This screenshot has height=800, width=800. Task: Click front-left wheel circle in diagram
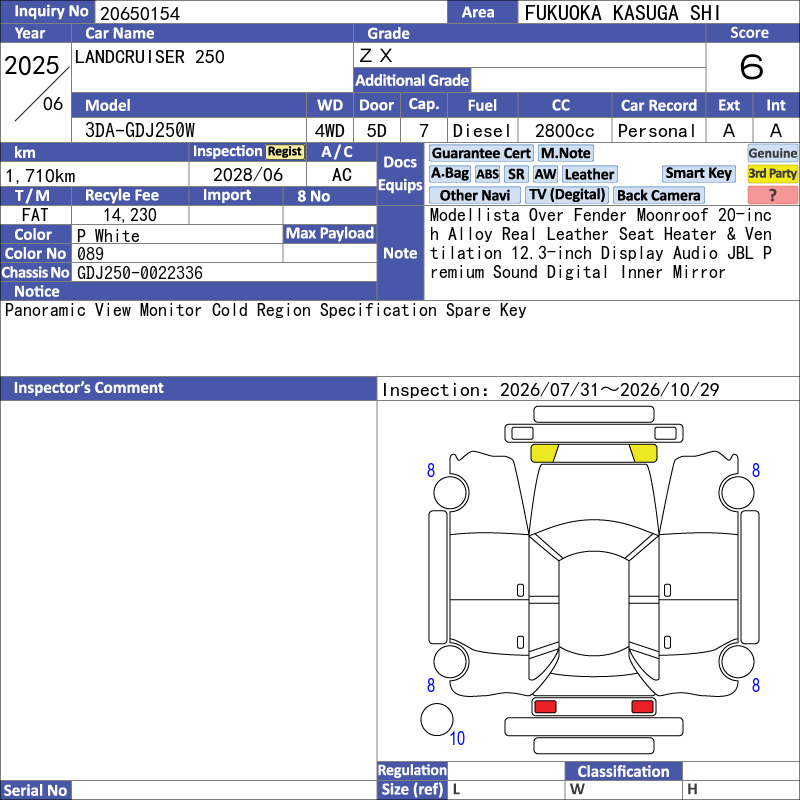point(451,492)
